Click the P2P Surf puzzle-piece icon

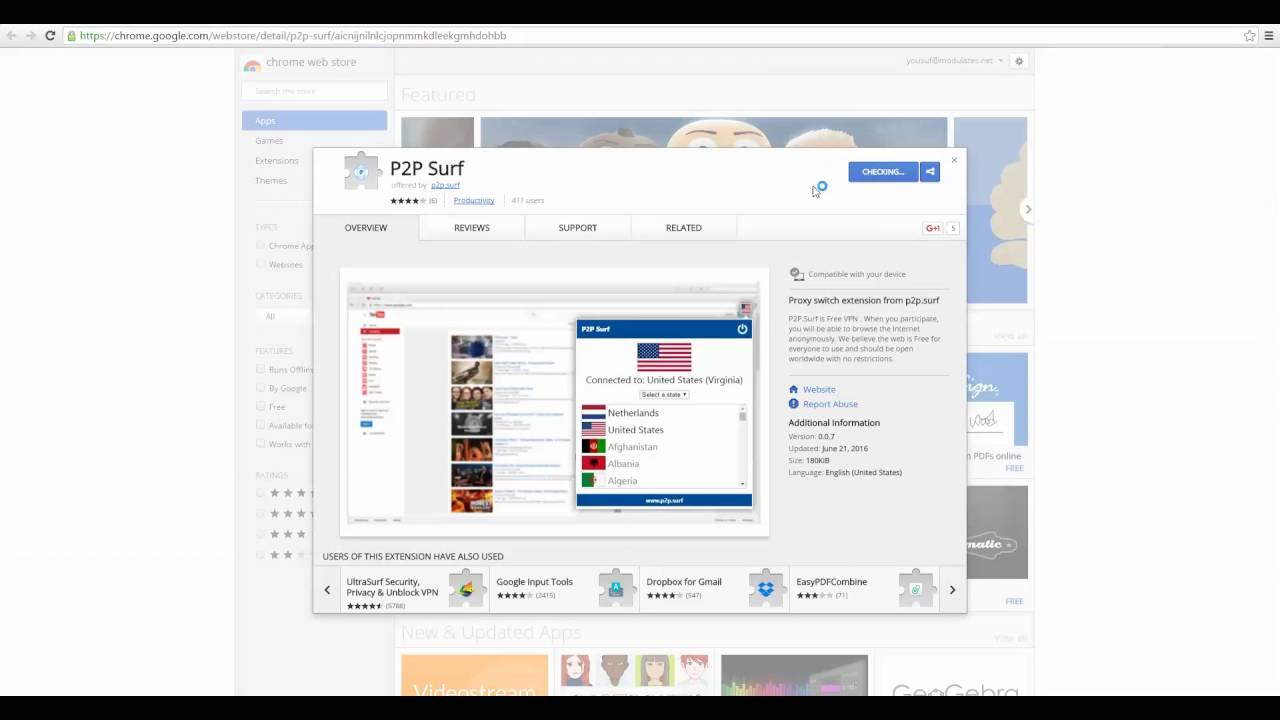[361, 171]
